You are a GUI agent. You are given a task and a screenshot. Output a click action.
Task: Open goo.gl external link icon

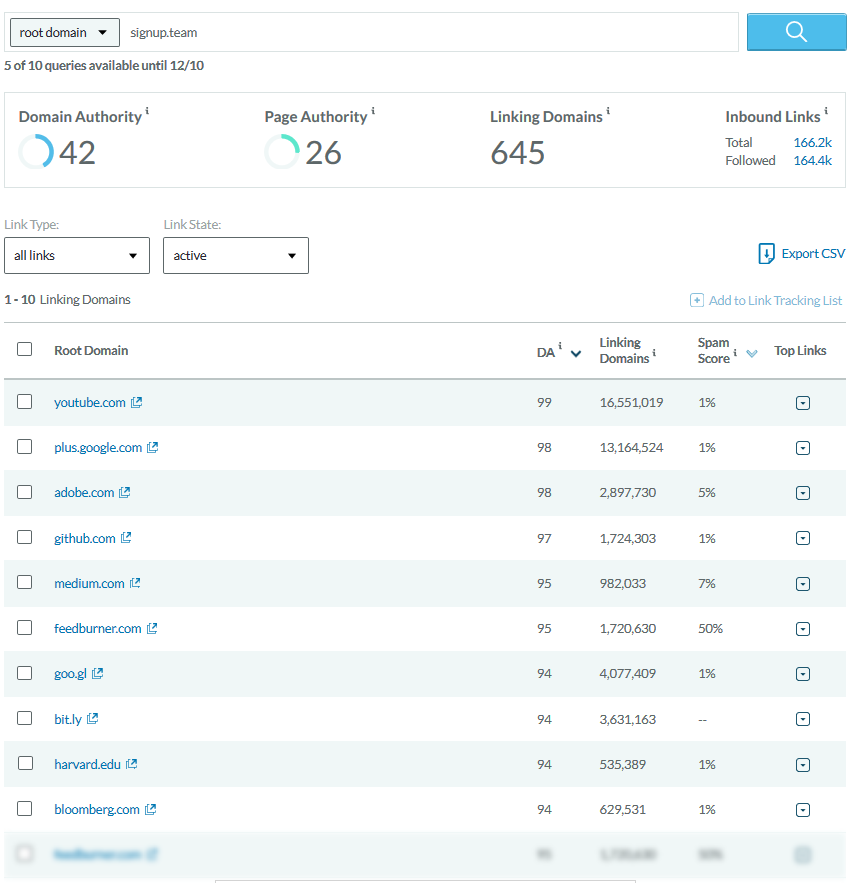pos(97,673)
